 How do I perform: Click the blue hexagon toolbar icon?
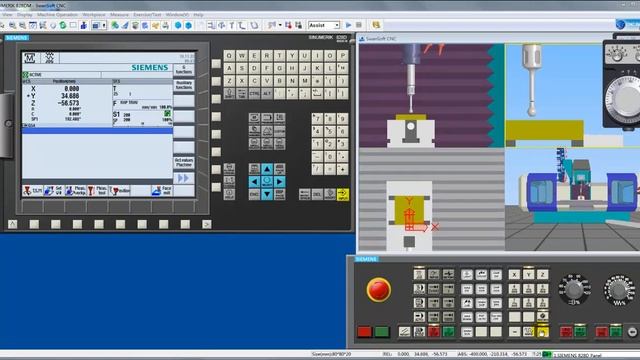pyautogui.click(x=188, y=25)
